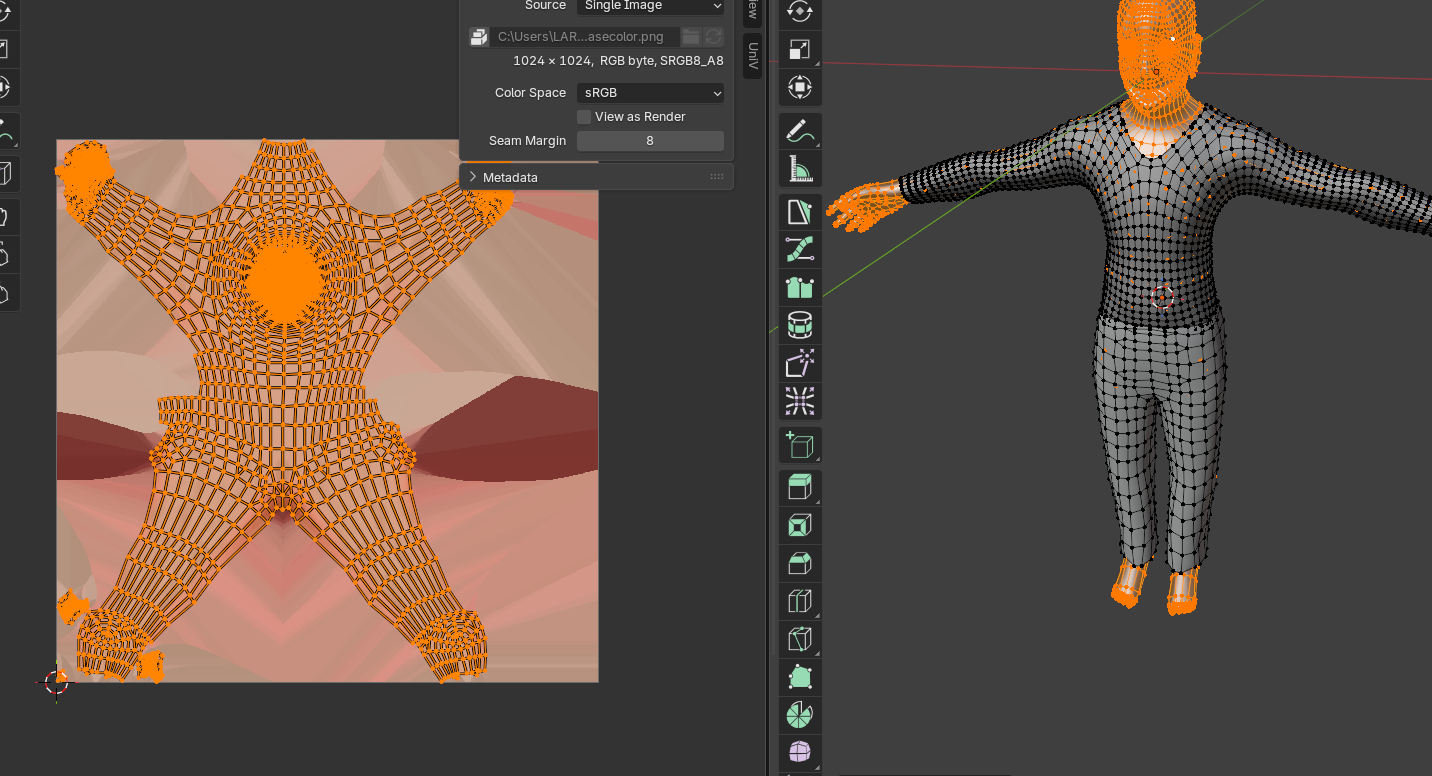This screenshot has height=776, width=1432.
Task: Select the white parallelogram tool below Measure
Action: pos(800,212)
